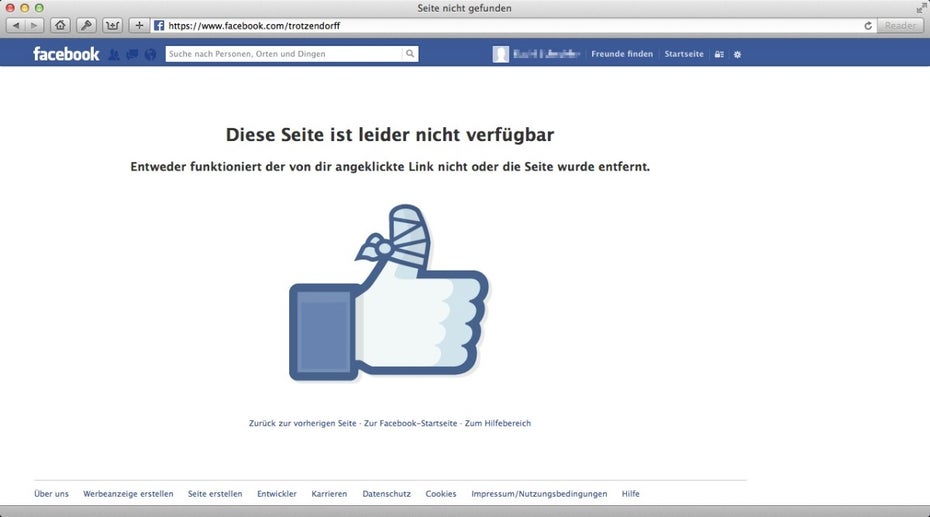Open Impressum/Nutzungsbedingungen footer link
Image resolution: width=930 pixels, height=517 pixels.
click(539, 494)
